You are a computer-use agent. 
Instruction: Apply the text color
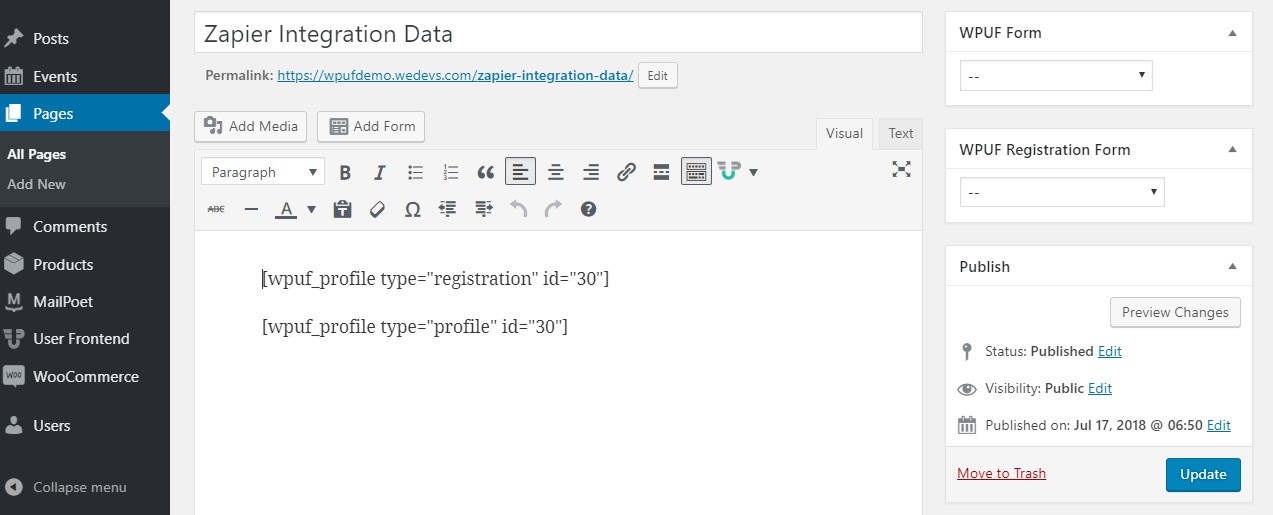[286, 209]
